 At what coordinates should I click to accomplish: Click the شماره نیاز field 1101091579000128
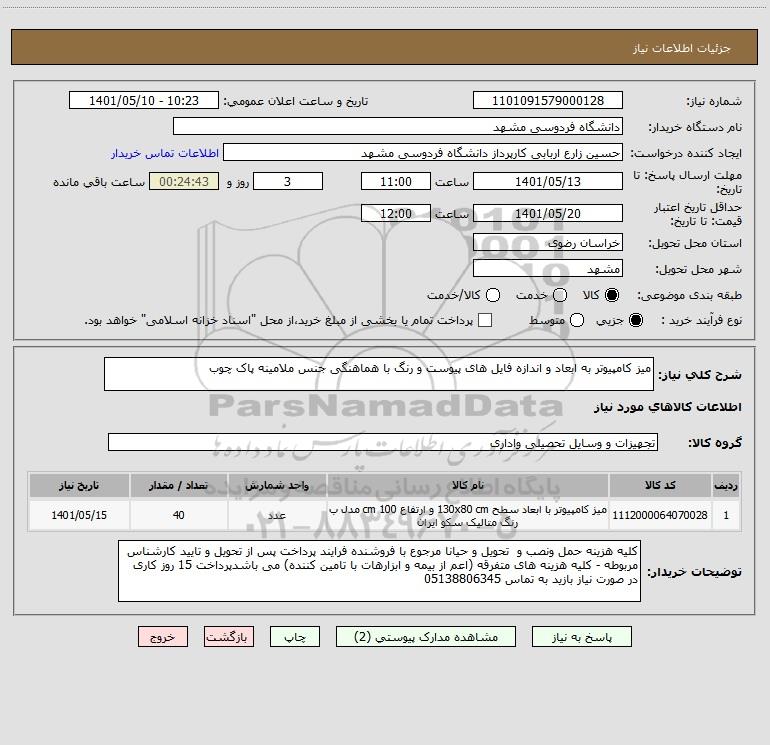pyautogui.click(x=548, y=101)
